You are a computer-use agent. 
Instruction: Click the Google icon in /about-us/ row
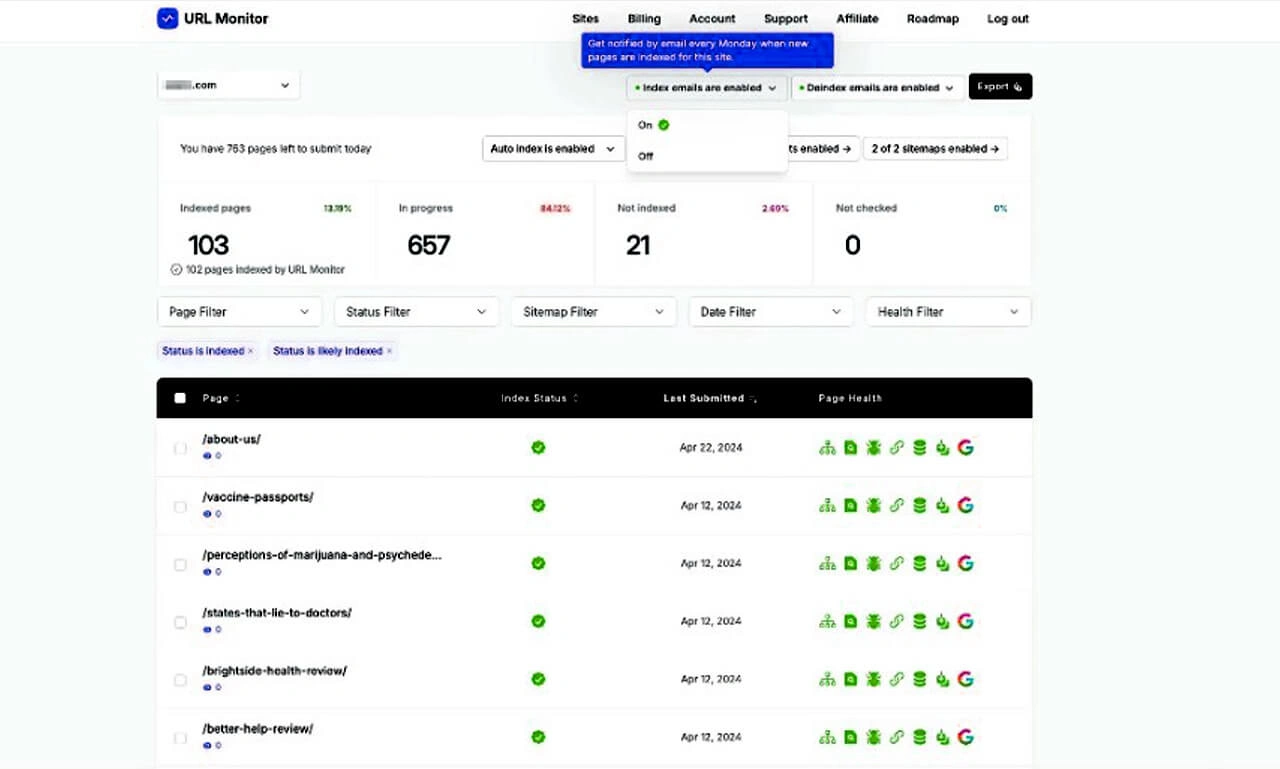click(x=965, y=448)
